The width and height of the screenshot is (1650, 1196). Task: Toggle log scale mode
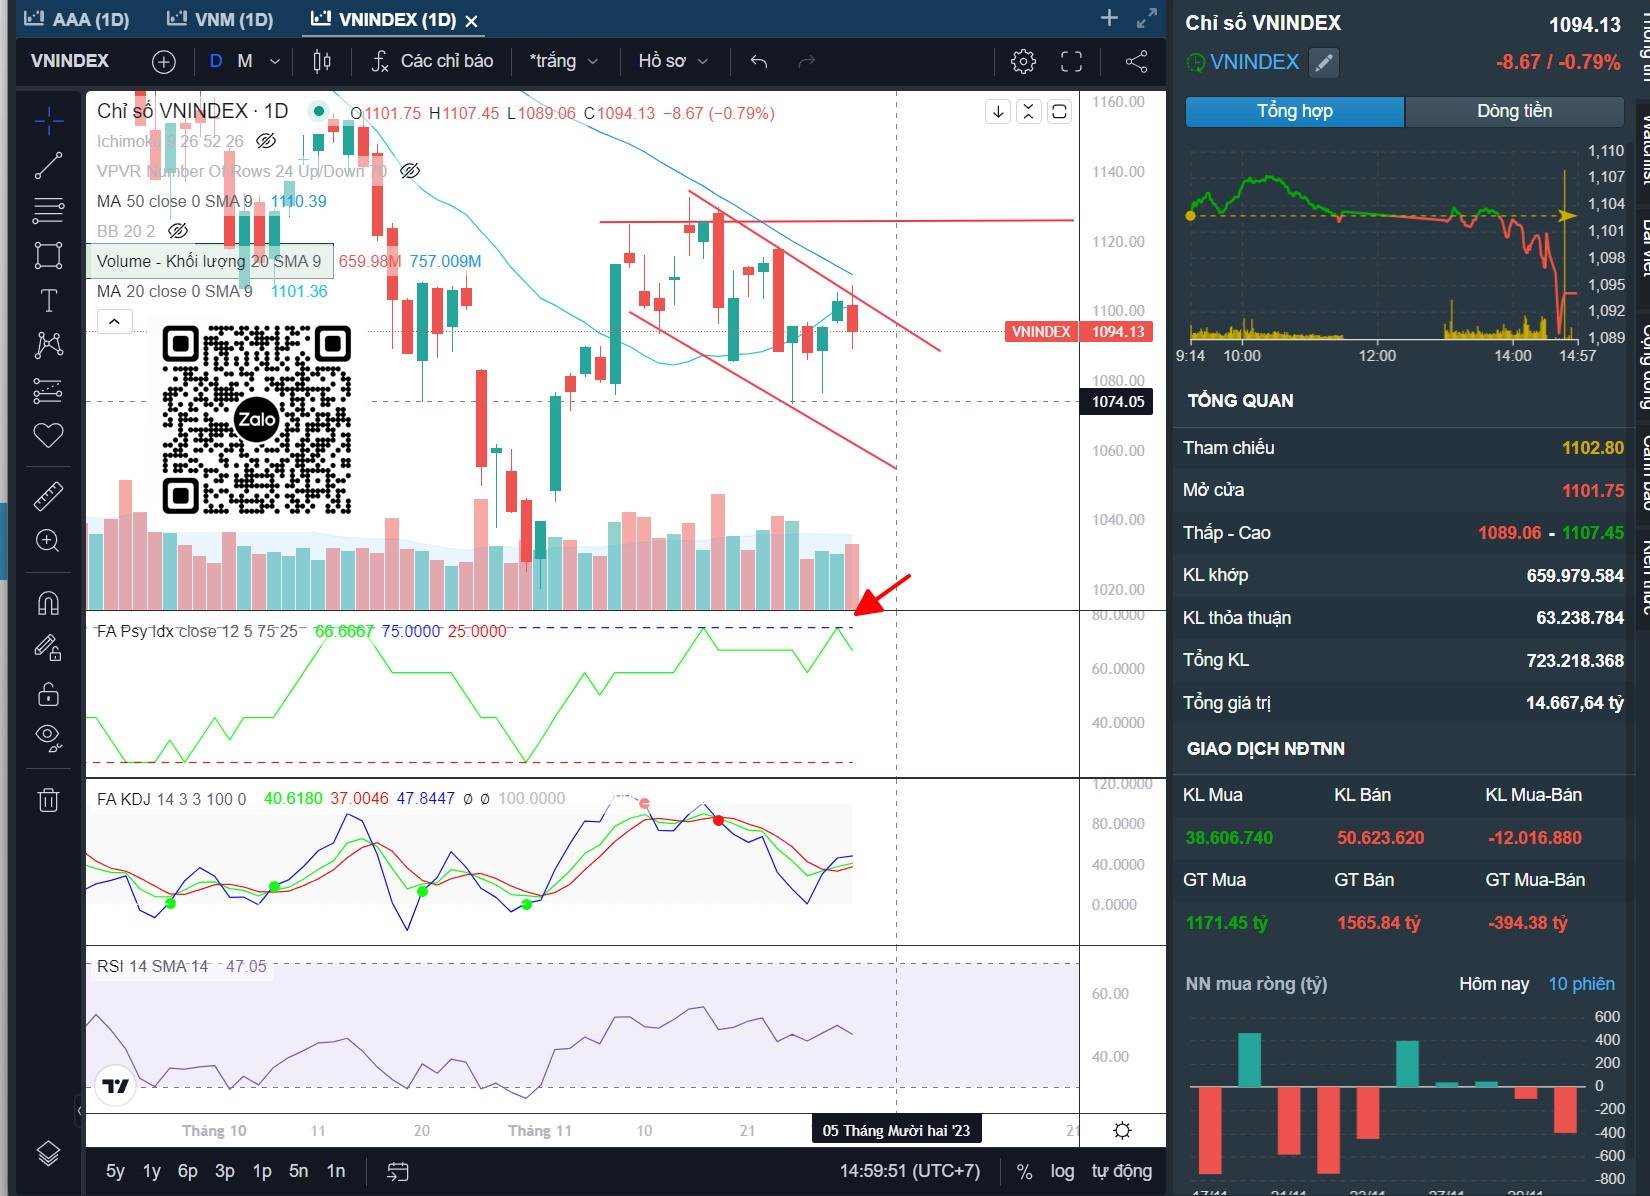coord(1062,1171)
